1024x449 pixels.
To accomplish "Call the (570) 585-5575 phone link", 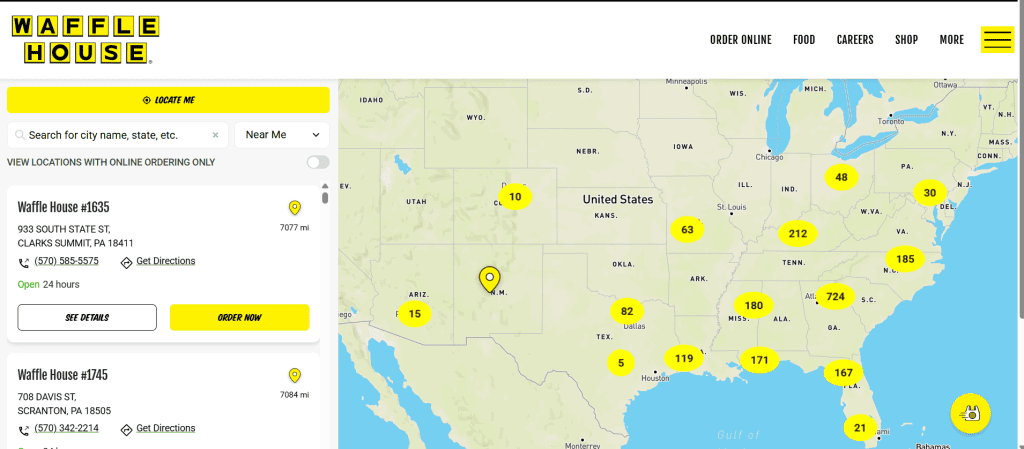I will click(66, 262).
